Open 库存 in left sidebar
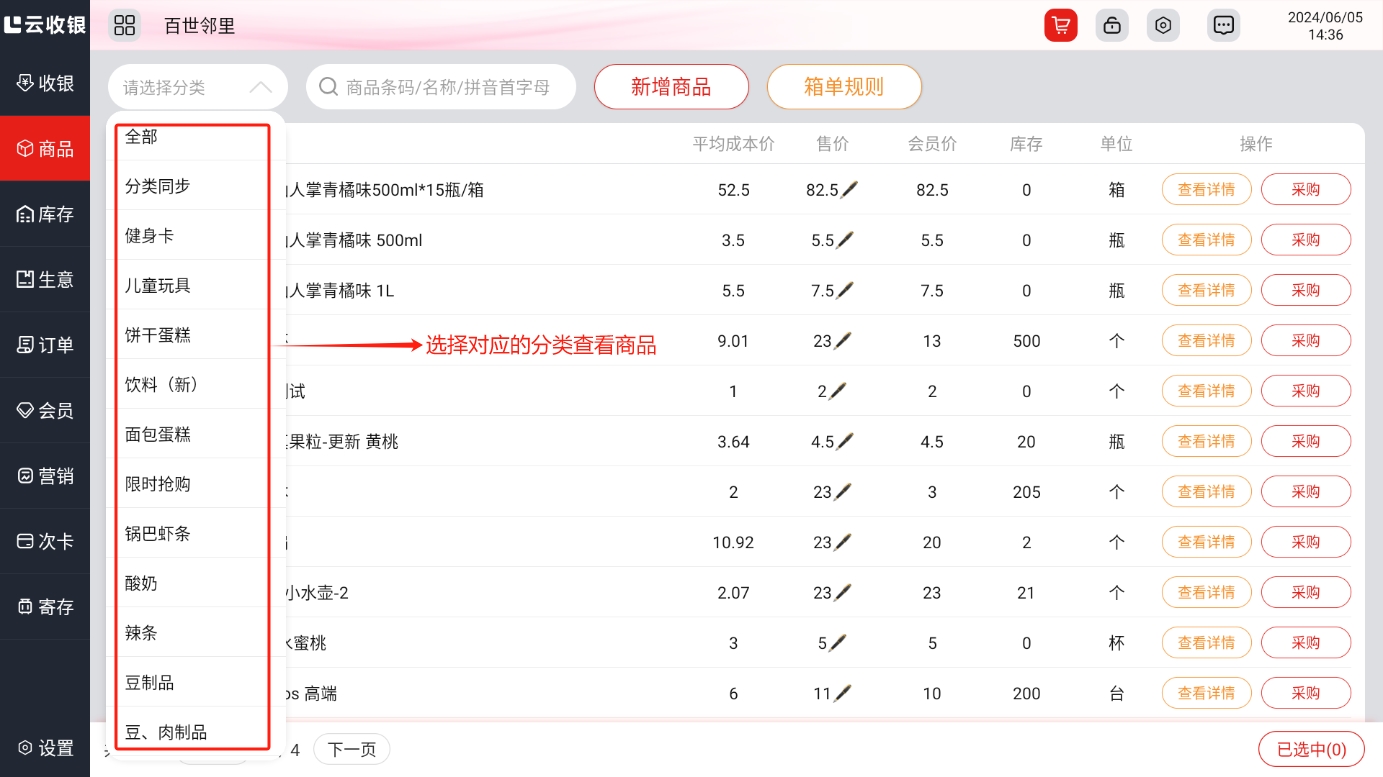Image resolution: width=1383 pixels, height=777 pixels. (x=45, y=214)
